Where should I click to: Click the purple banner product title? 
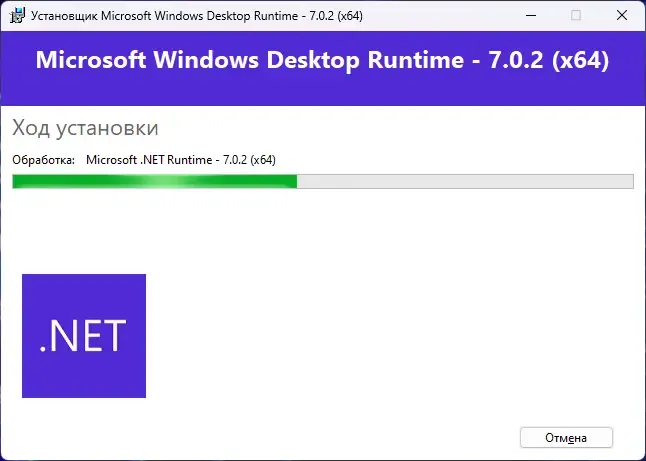pos(322,60)
